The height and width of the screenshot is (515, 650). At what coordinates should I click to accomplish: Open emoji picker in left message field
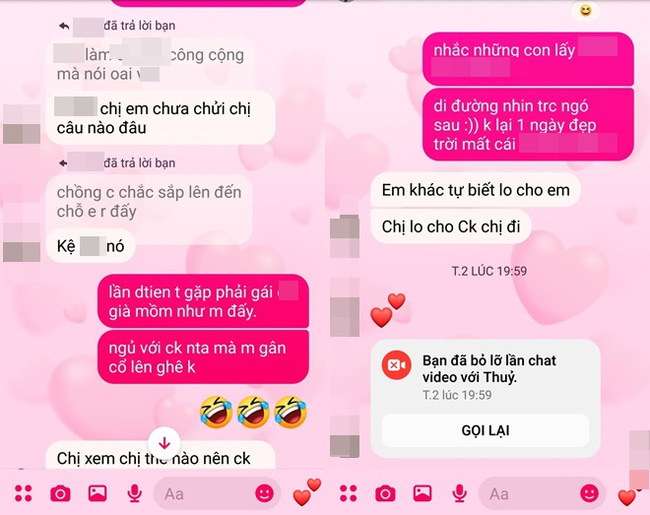coord(264,493)
